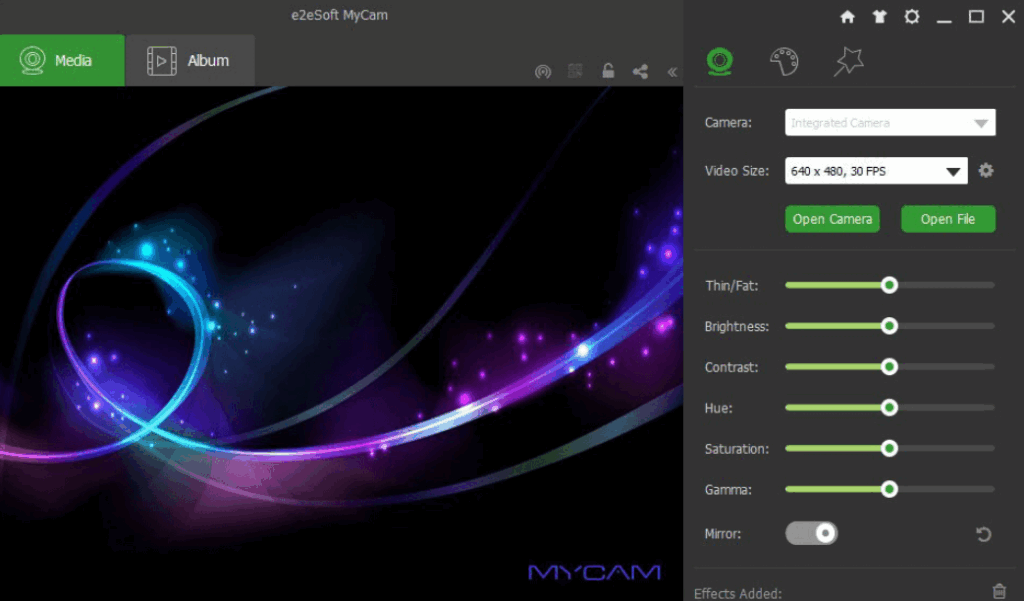The image size is (1024, 601).
Task: Click the dimmed QR code icon
Action: pyautogui.click(x=575, y=71)
